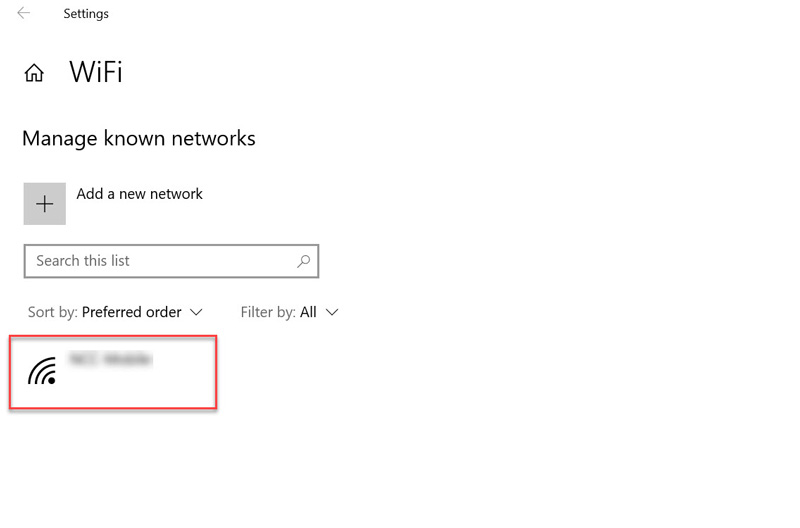Image resolution: width=800 pixels, height=528 pixels.
Task: Click the back arrow beside Settings
Action: pyautogui.click(x=24, y=13)
